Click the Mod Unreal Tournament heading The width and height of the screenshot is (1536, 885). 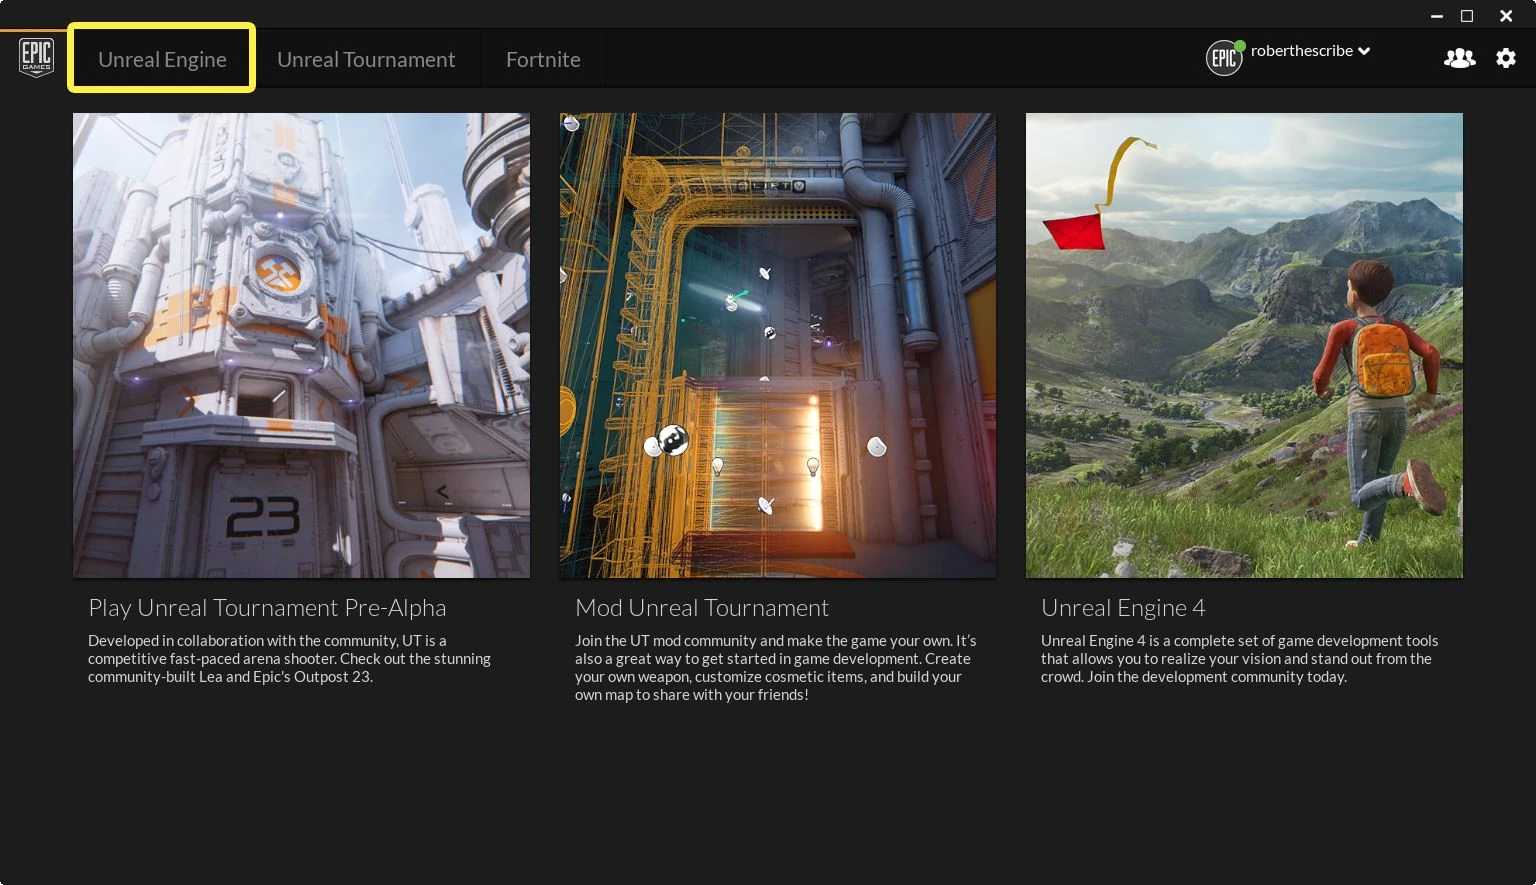(702, 608)
